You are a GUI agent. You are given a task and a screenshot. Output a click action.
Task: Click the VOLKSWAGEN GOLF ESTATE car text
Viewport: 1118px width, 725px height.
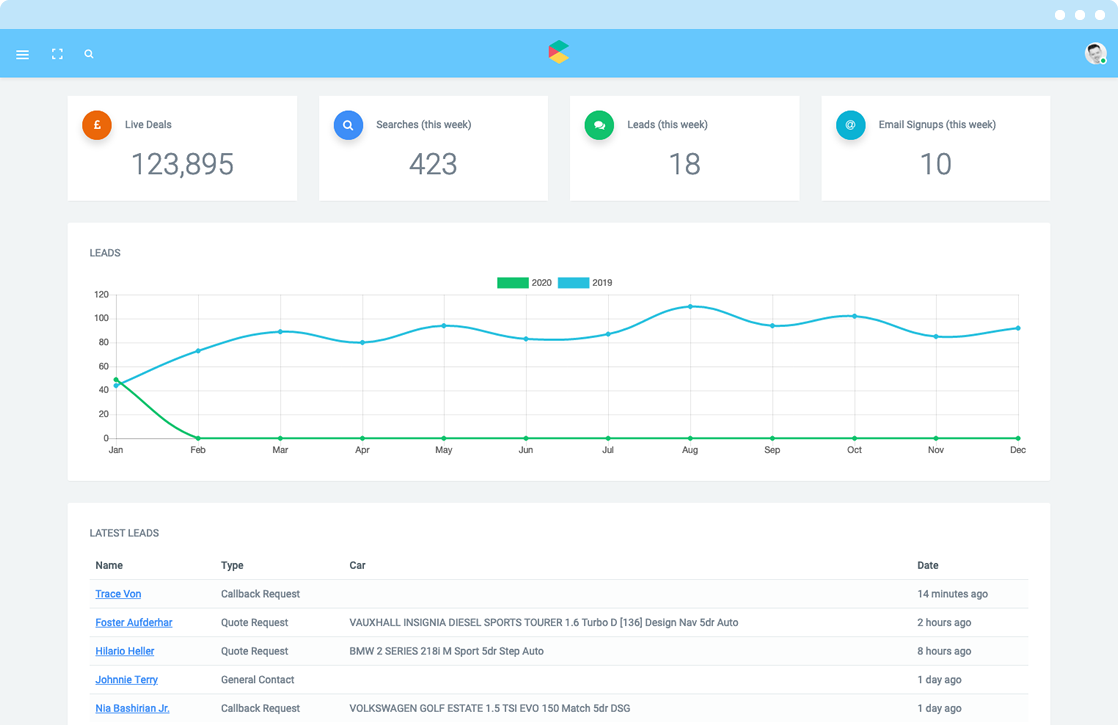[x=490, y=708]
